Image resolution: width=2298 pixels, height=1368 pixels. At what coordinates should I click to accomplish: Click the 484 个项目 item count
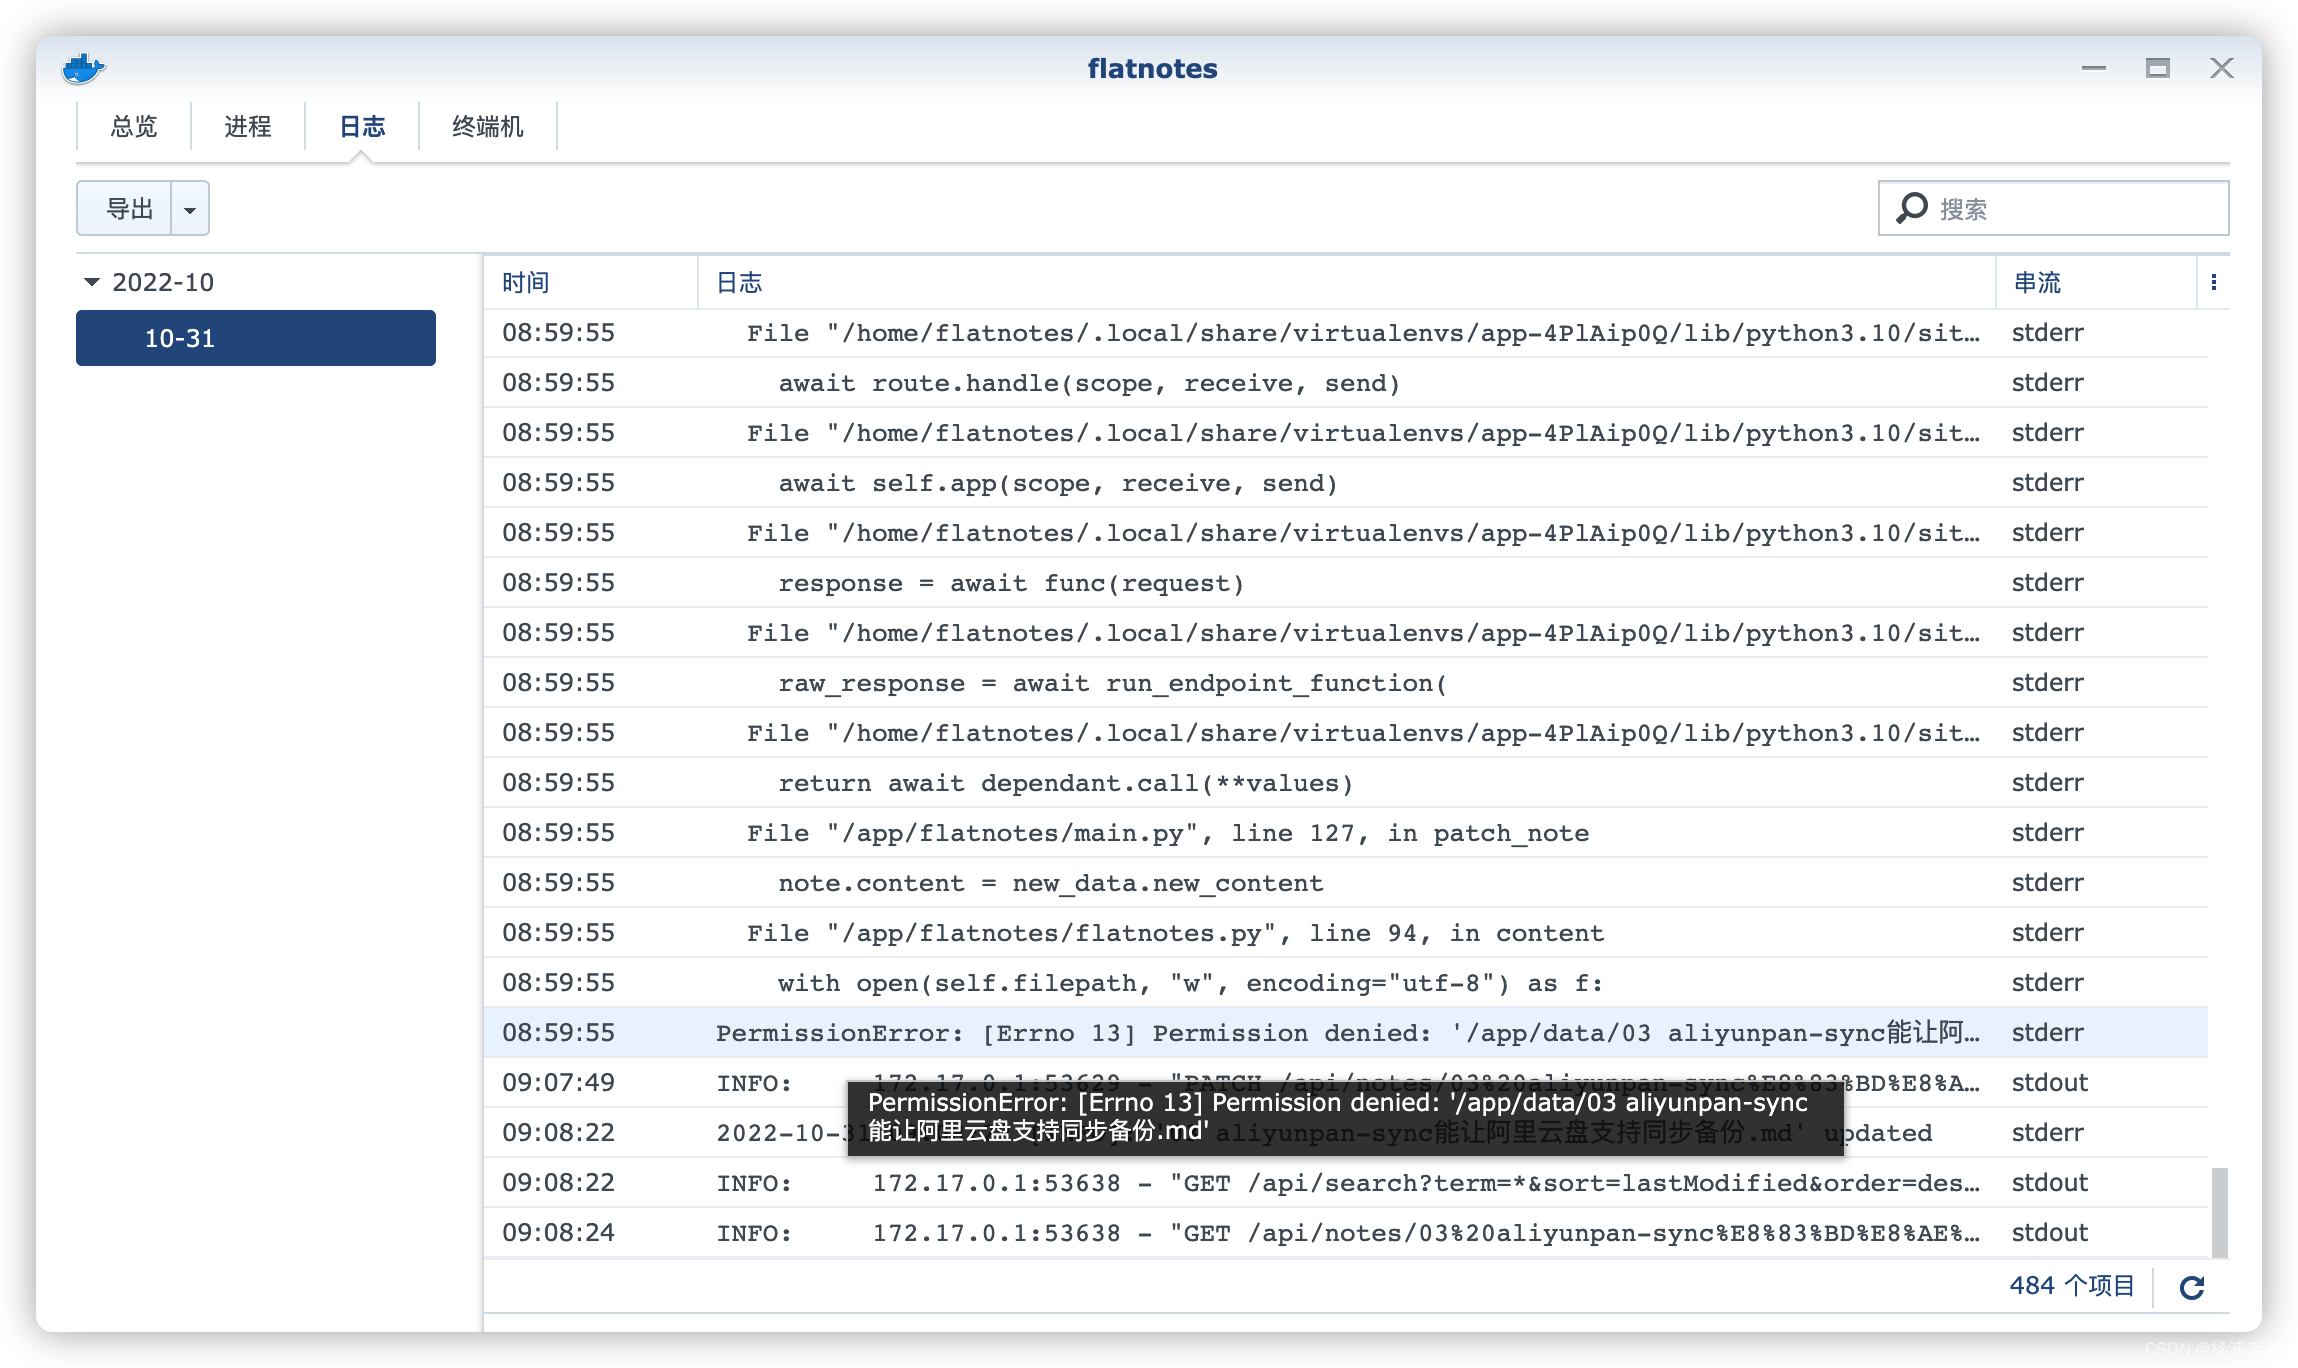click(x=2072, y=1286)
